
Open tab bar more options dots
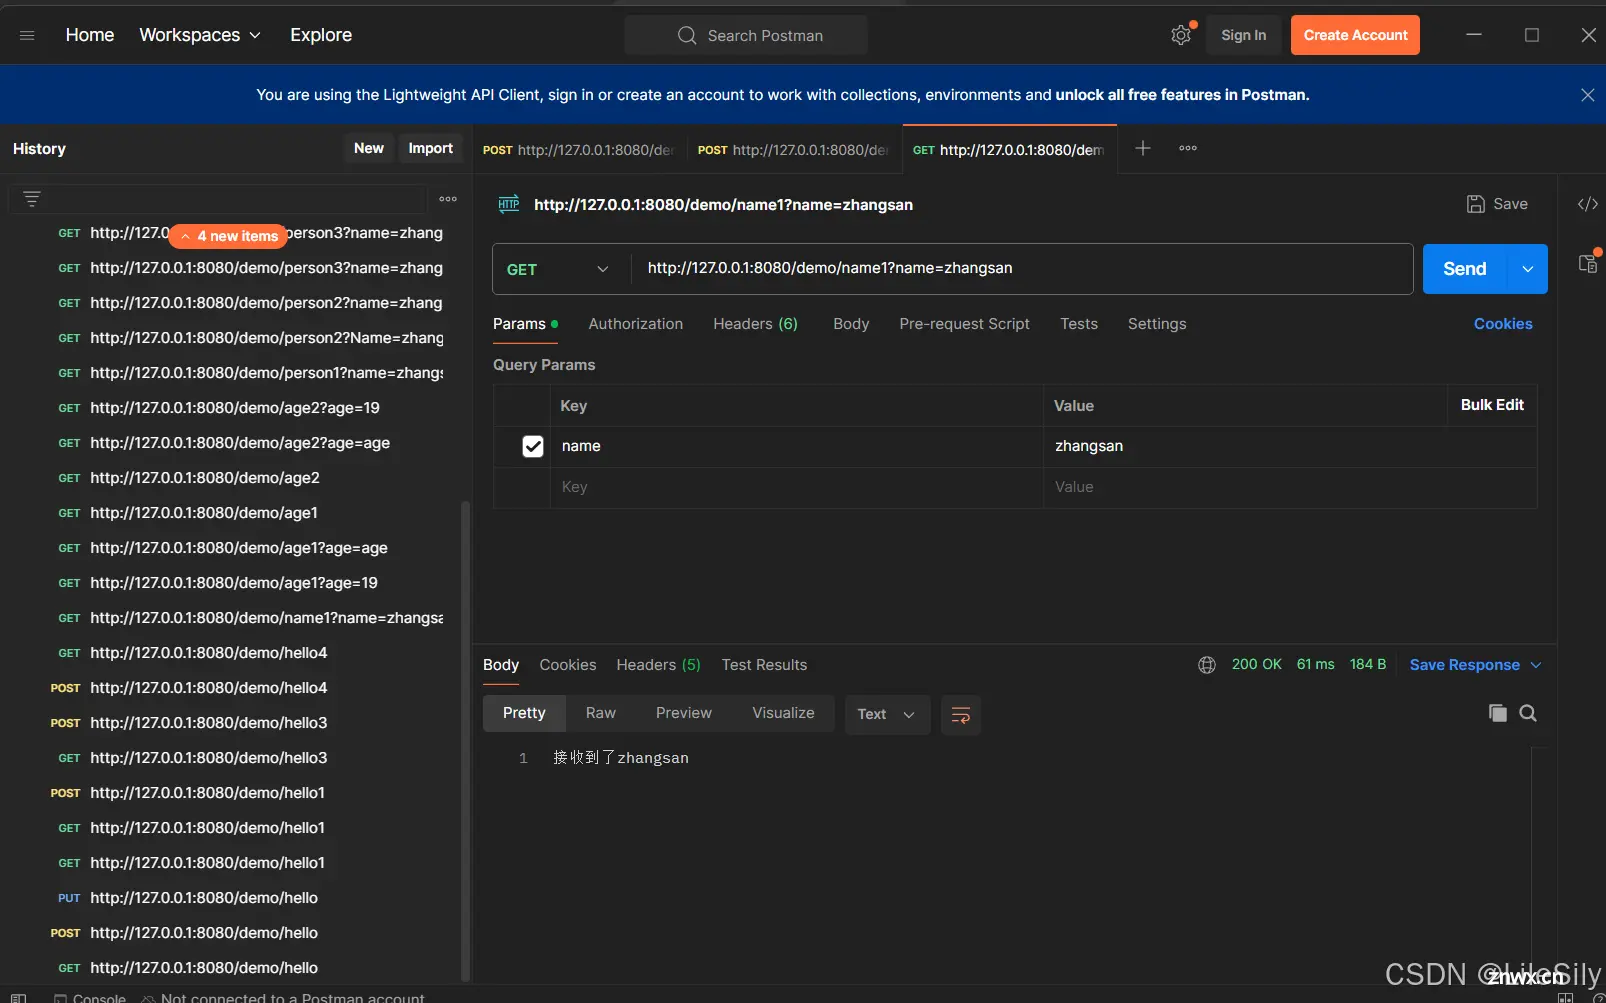1188,148
